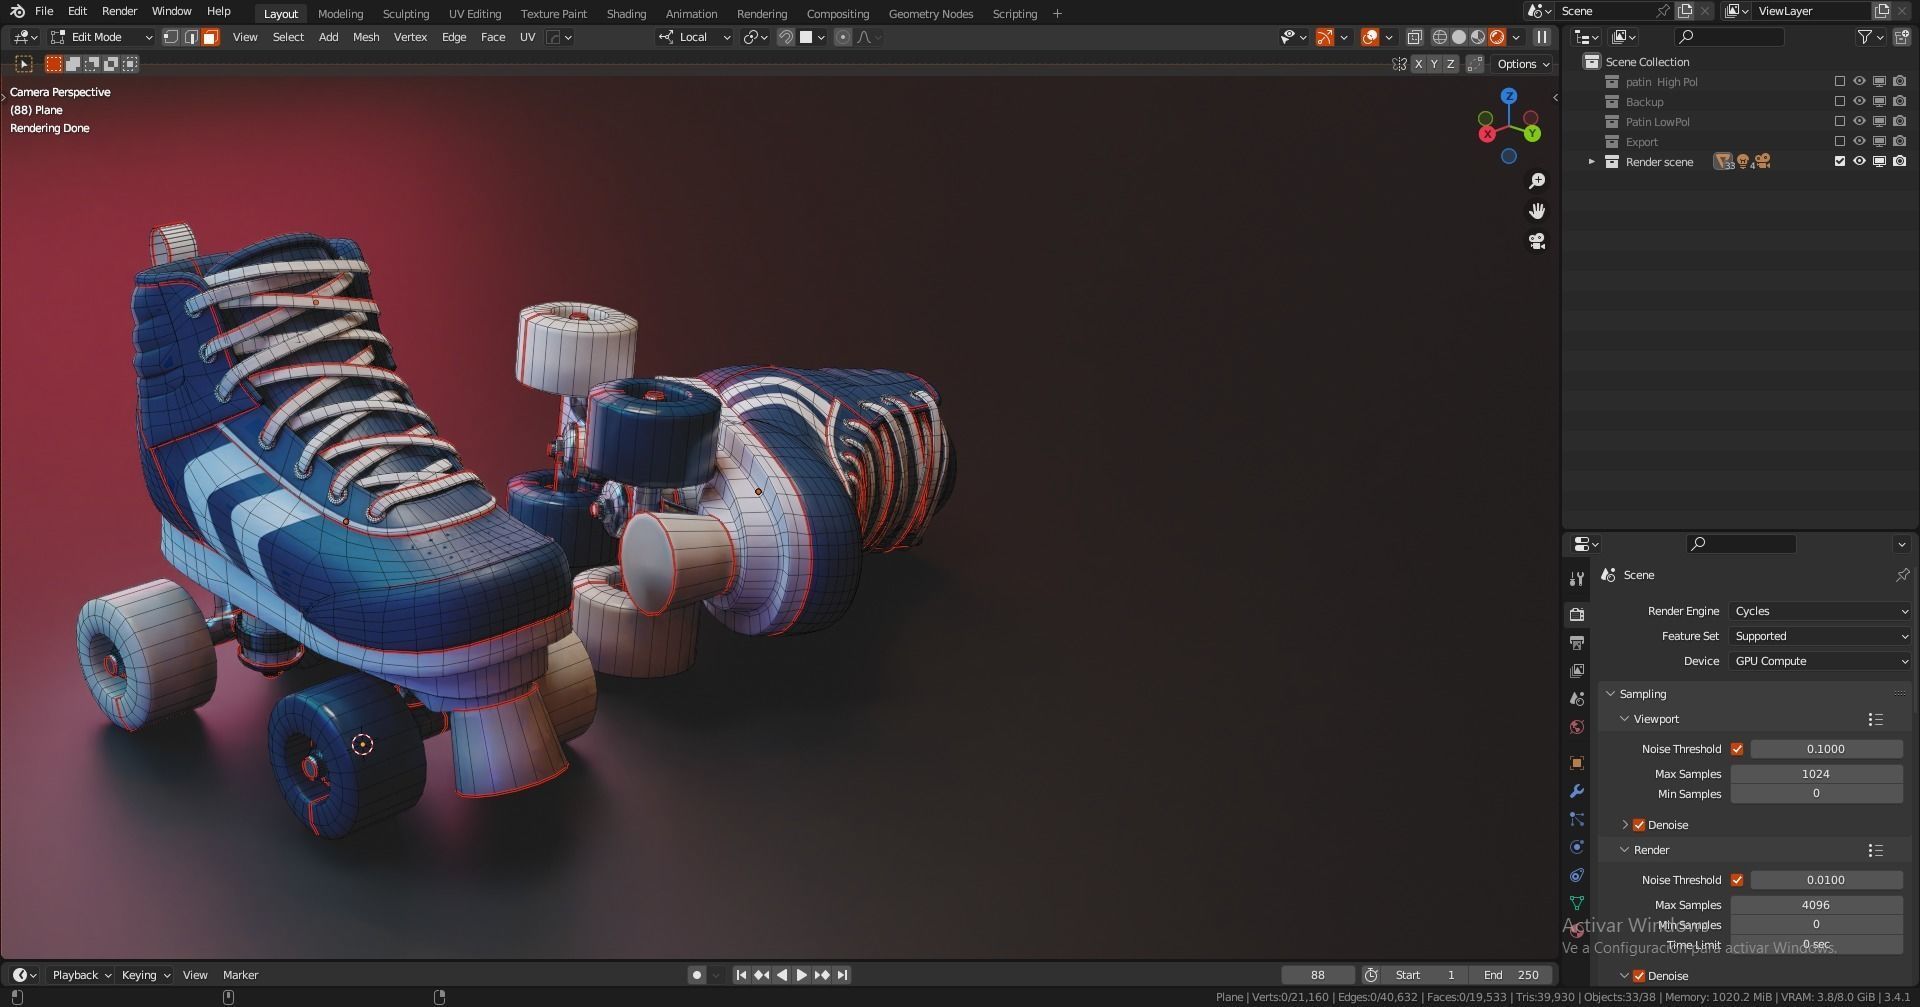Screen dimensions: 1920x1007
Task: Toggle the camera view icon
Action: [x=1537, y=241]
